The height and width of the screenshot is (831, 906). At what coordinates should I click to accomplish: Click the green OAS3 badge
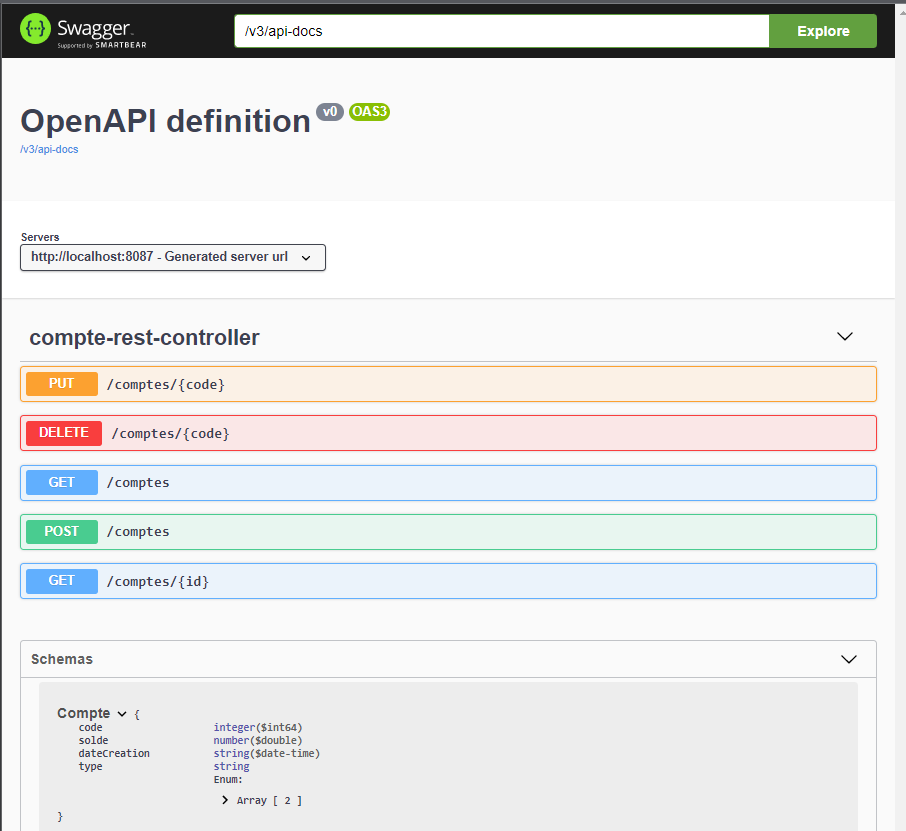(x=369, y=111)
